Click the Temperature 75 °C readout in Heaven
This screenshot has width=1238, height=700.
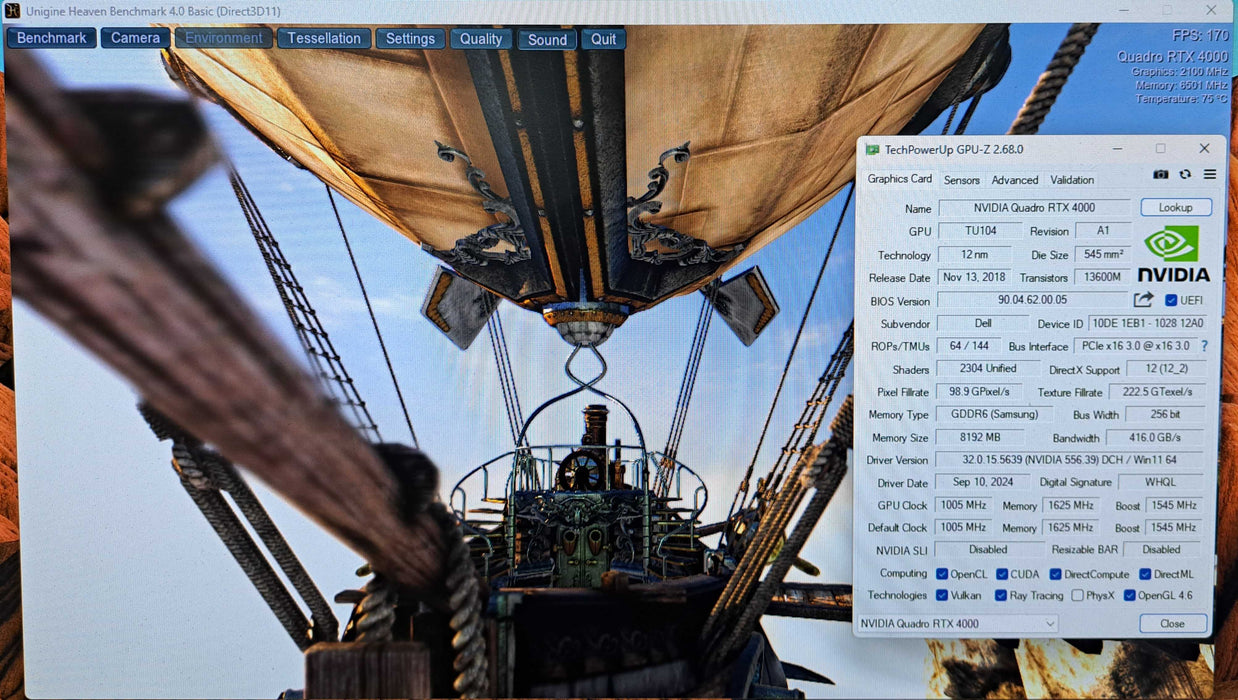(1181, 99)
